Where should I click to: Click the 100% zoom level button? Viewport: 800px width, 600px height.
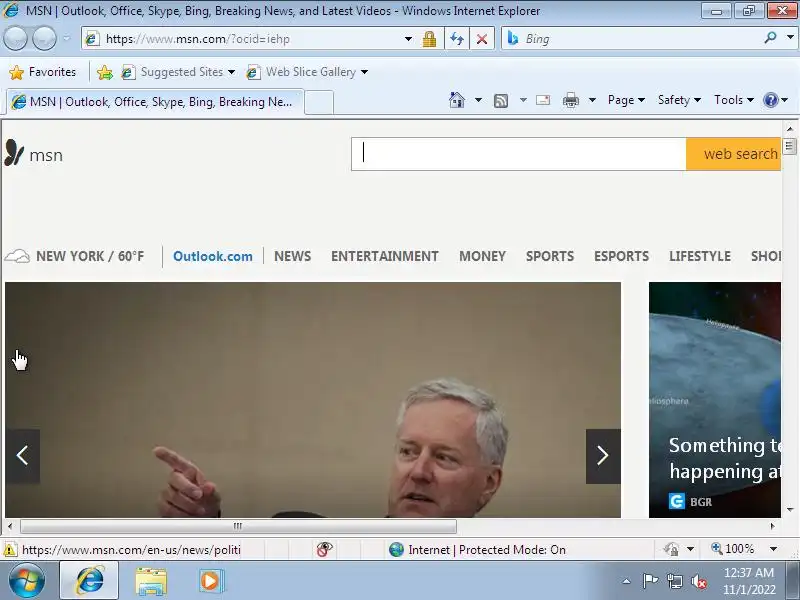pyautogui.click(x=733, y=548)
